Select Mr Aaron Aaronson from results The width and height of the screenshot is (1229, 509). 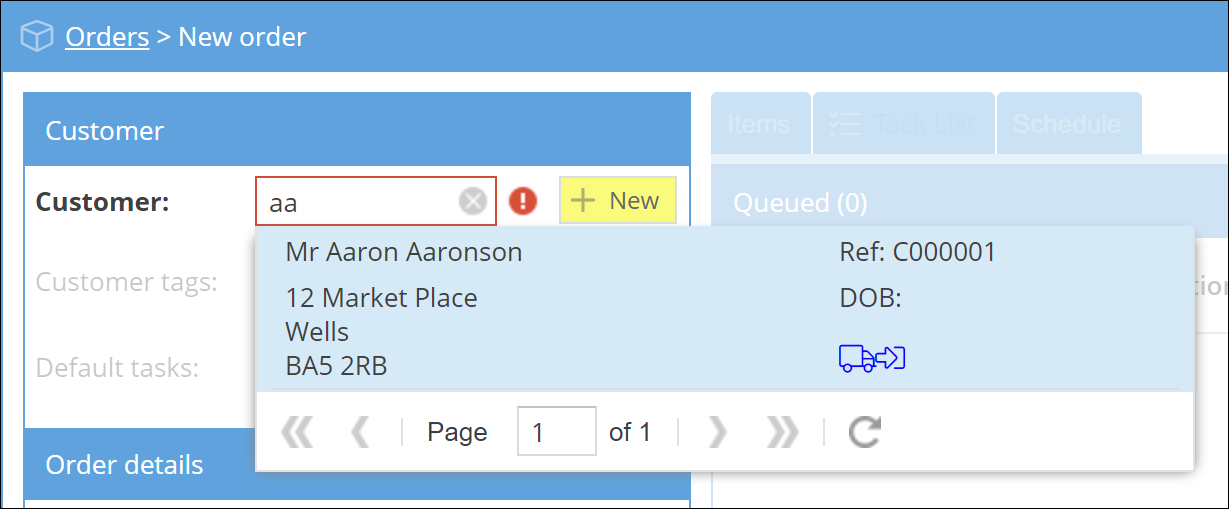coord(404,252)
